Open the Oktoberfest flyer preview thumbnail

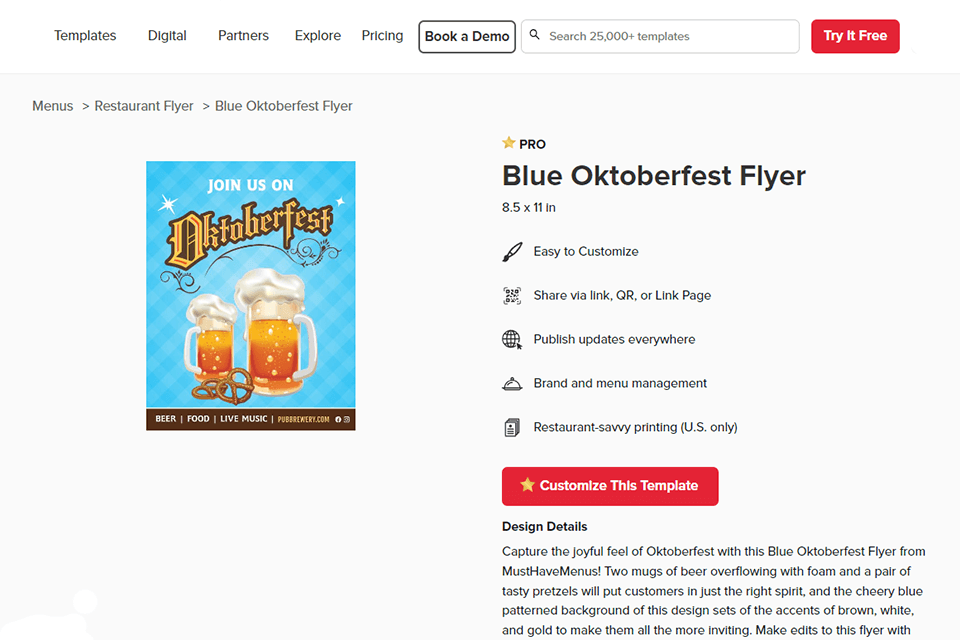pos(251,296)
